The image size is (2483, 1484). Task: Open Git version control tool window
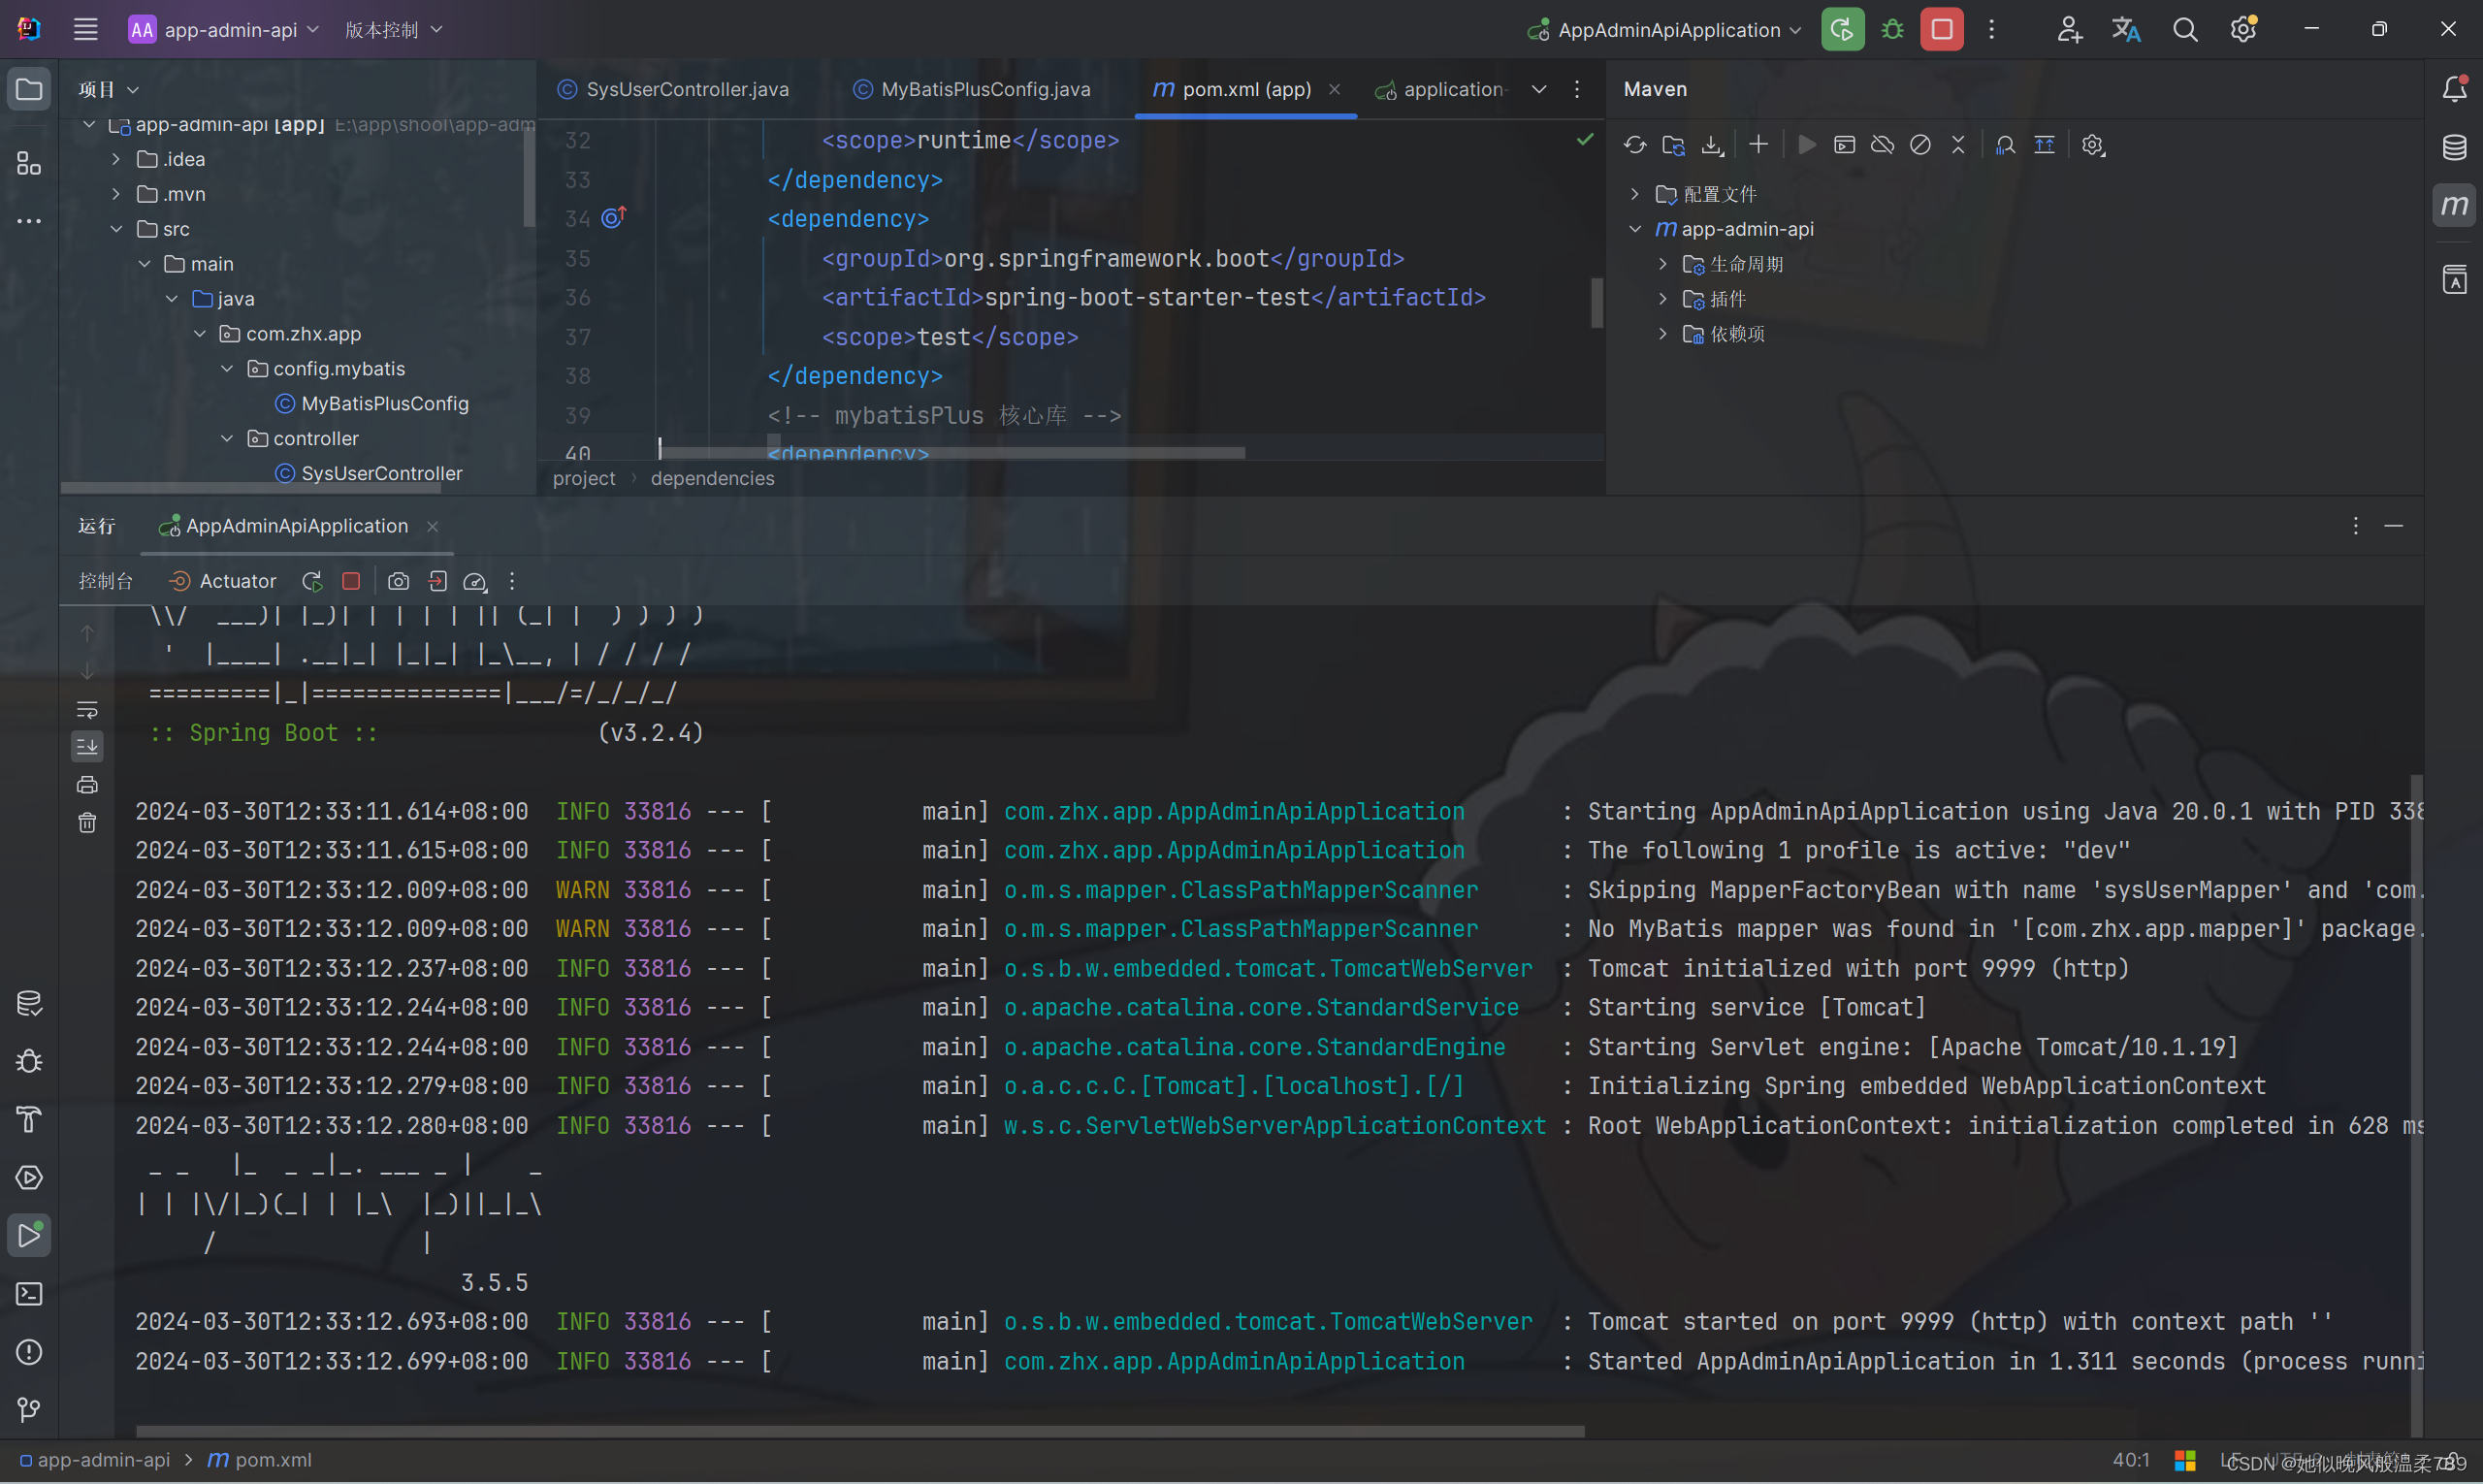(x=29, y=1410)
